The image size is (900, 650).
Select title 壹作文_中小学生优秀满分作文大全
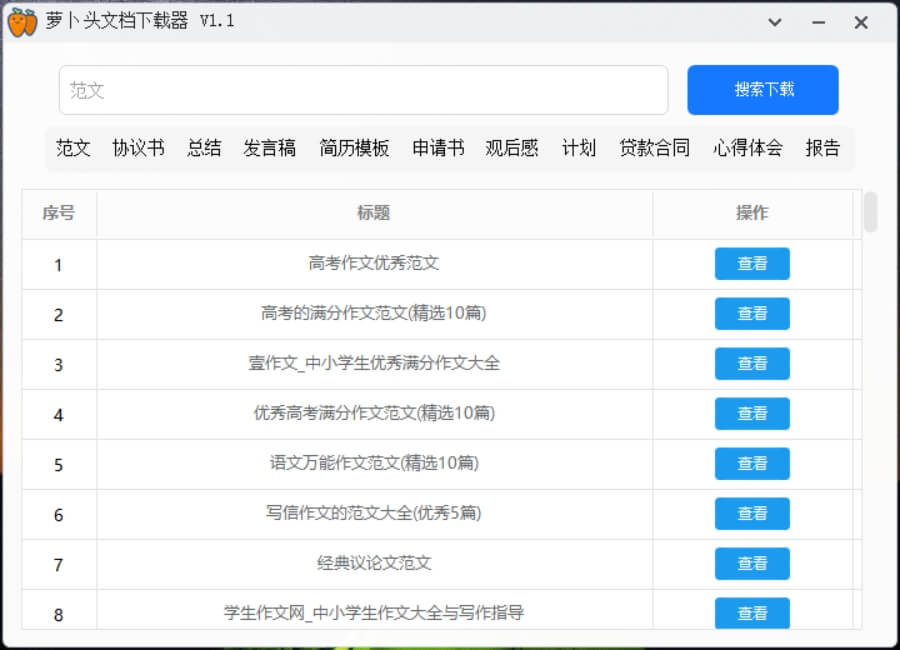374,363
